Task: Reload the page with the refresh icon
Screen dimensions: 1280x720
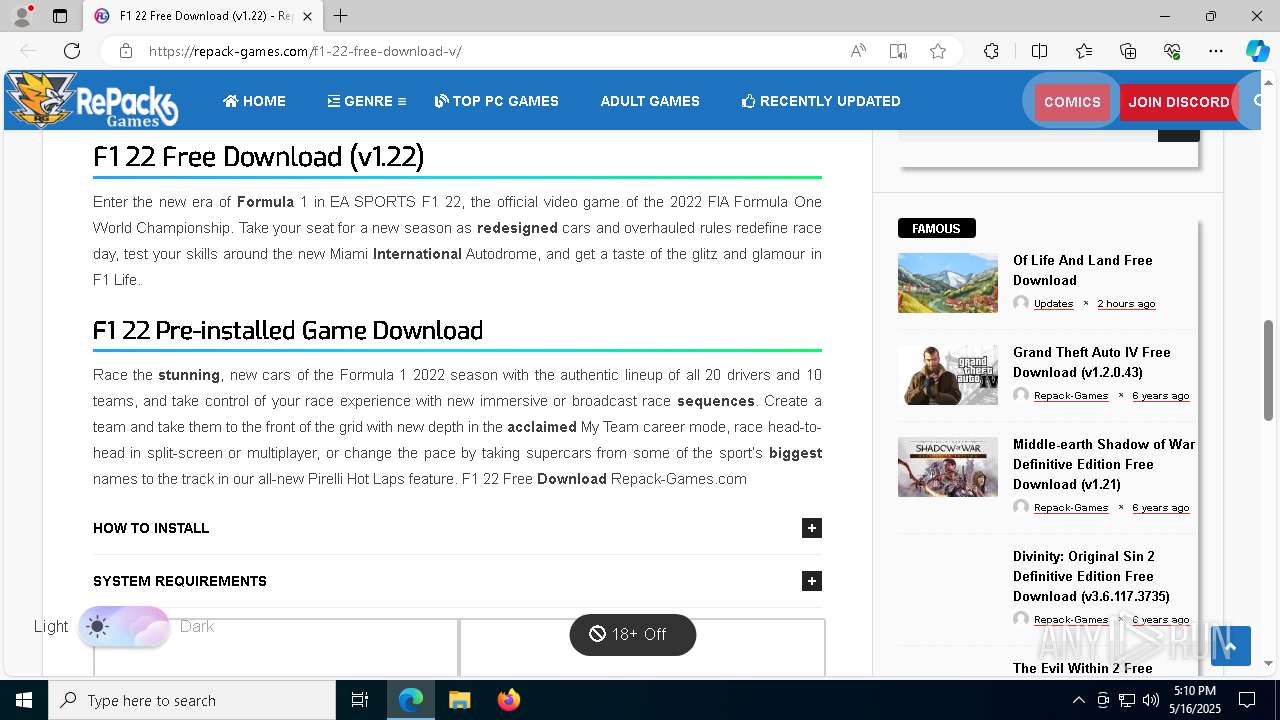Action: [72, 51]
